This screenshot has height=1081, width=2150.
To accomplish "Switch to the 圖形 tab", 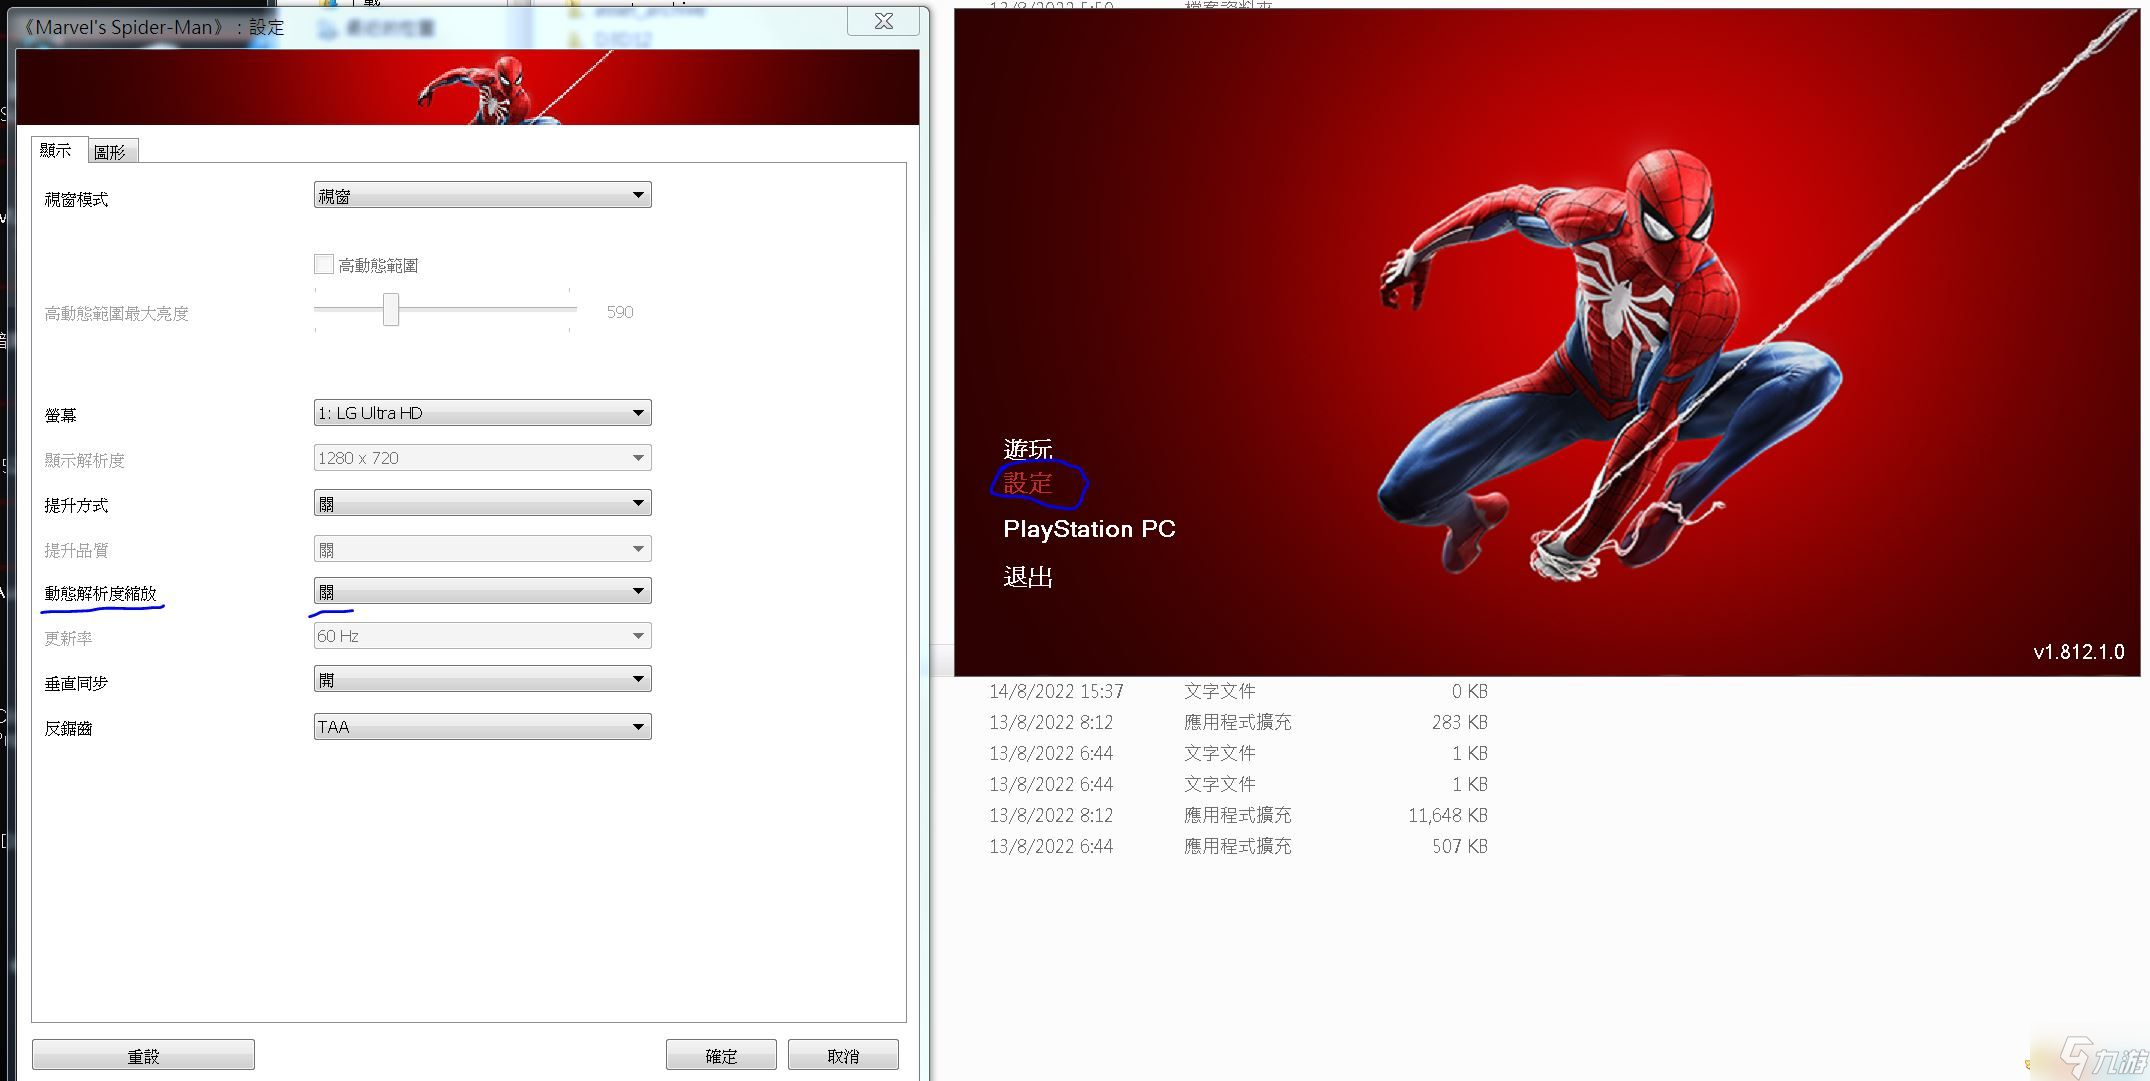I will point(111,152).
